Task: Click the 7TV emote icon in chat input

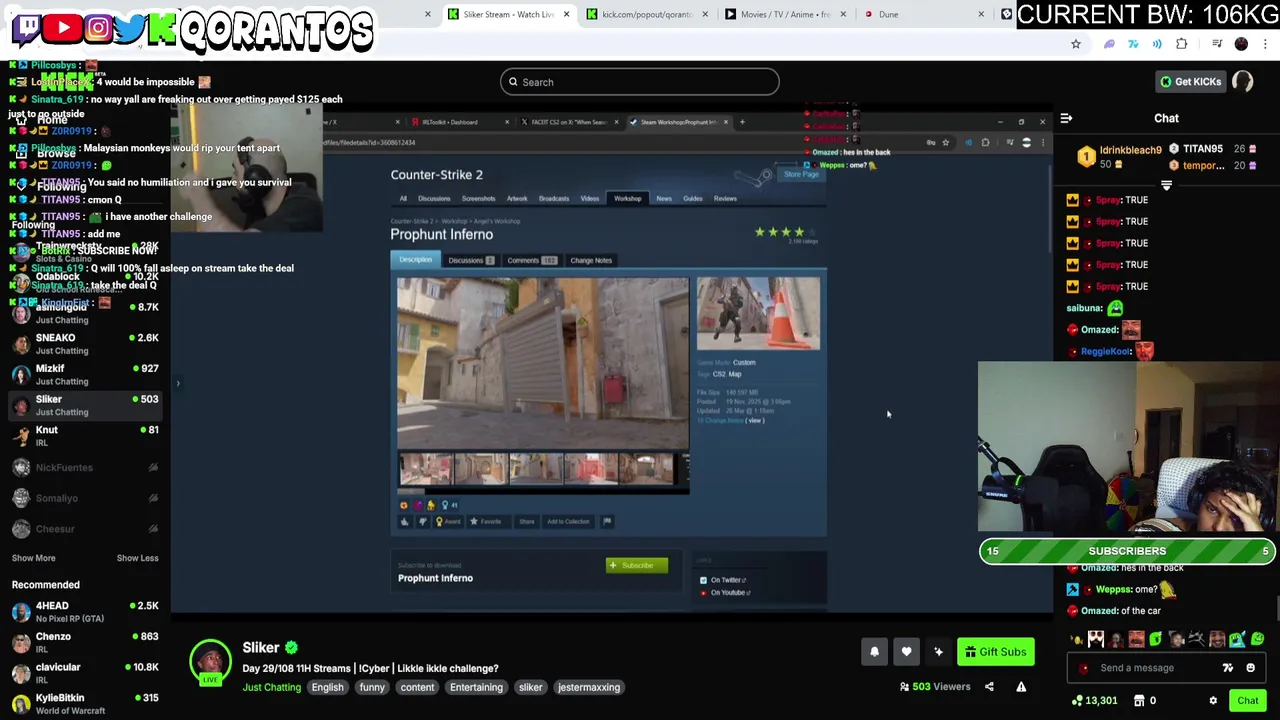Action: click(x=1228, y=668)
